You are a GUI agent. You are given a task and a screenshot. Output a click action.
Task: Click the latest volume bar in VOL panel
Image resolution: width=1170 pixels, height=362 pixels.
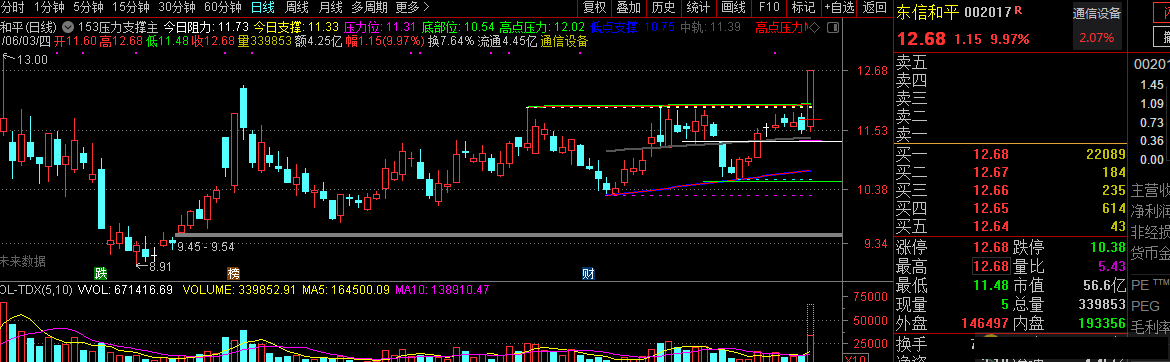click(x=811, y=333)
